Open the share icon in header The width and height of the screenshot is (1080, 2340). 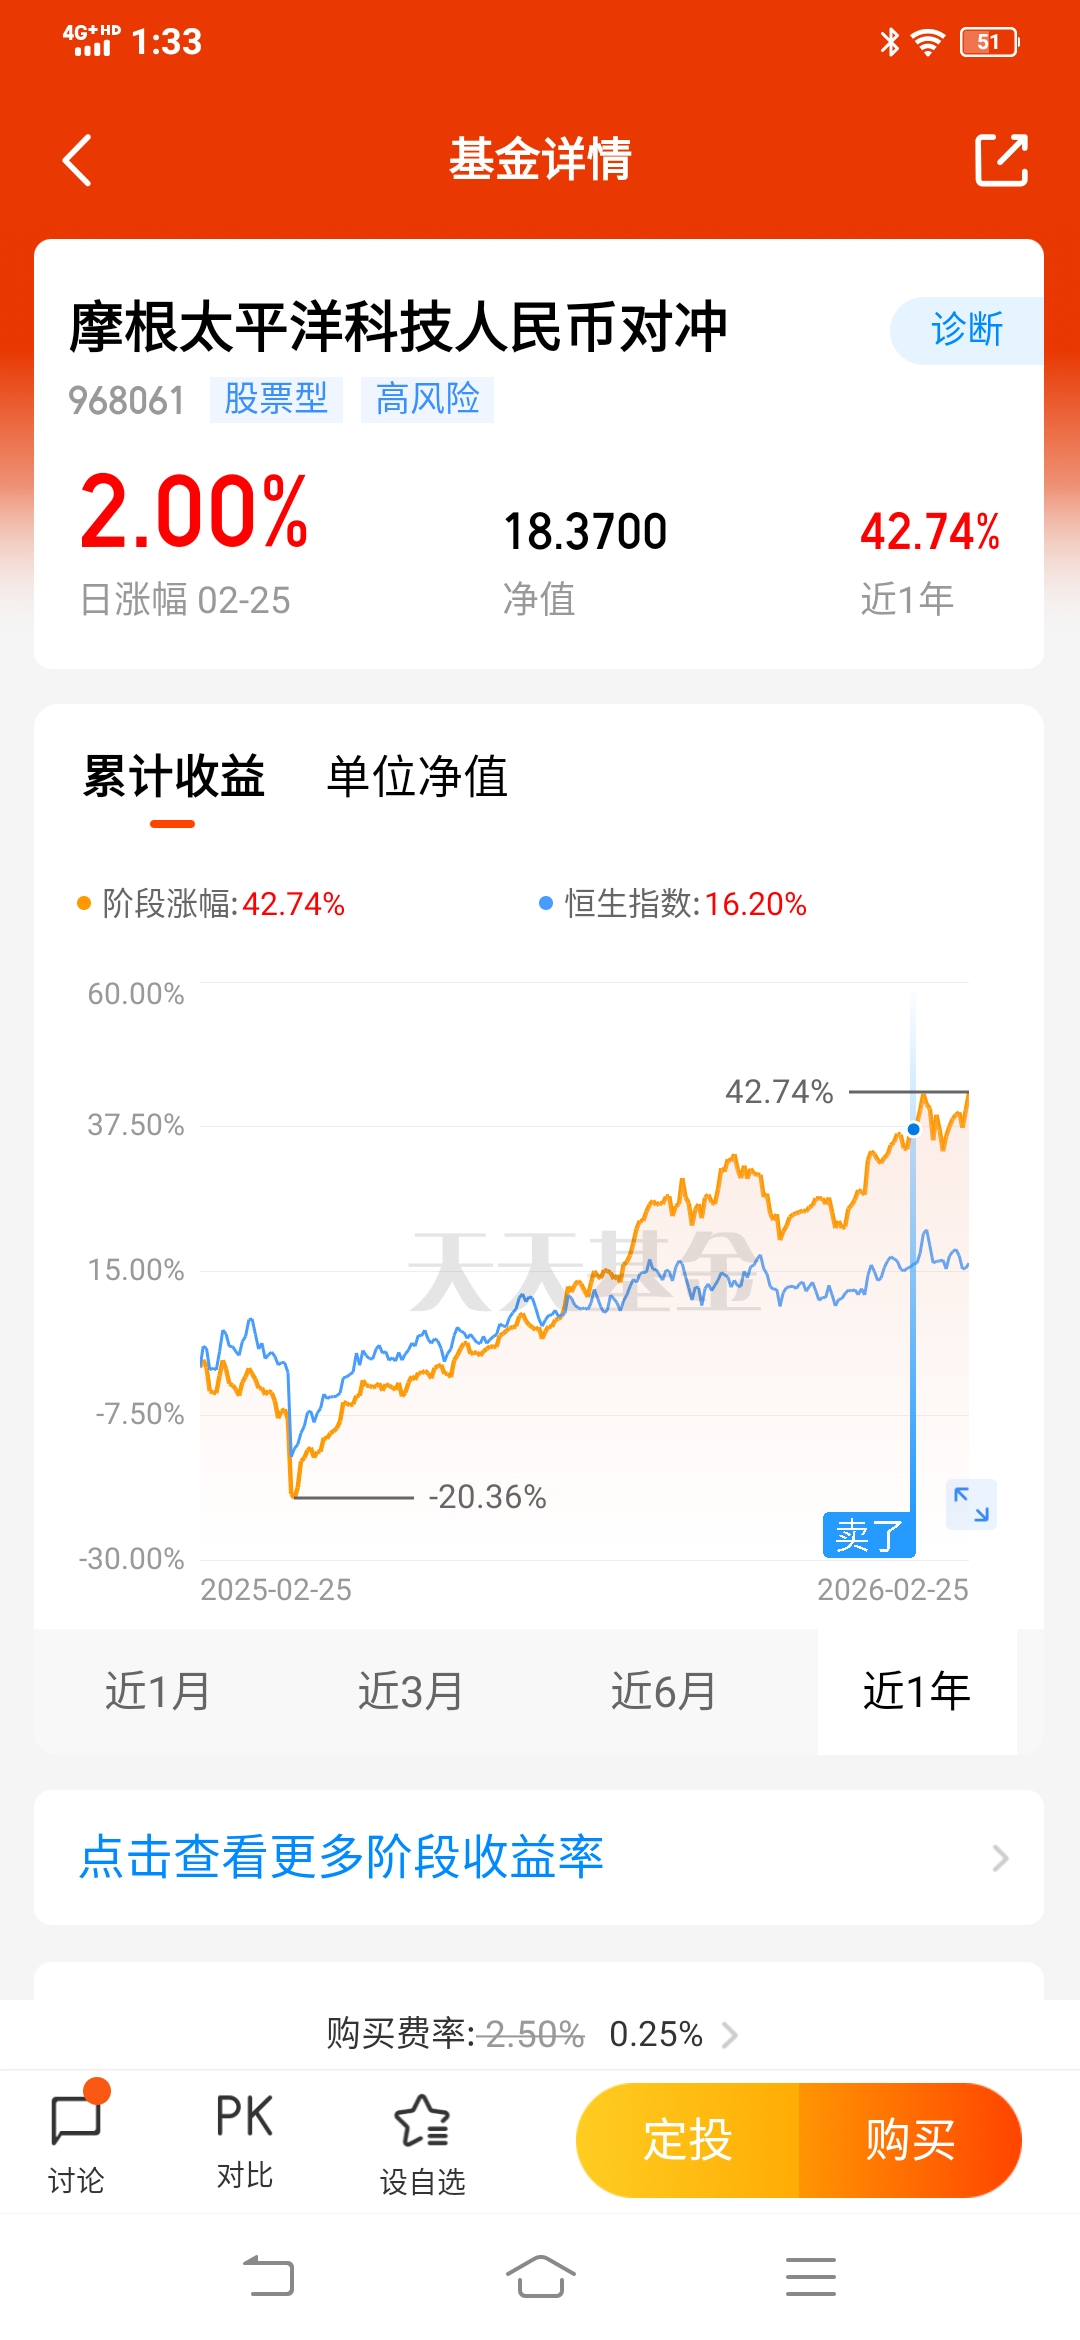pyautogui.click(x=1001, y=160)
